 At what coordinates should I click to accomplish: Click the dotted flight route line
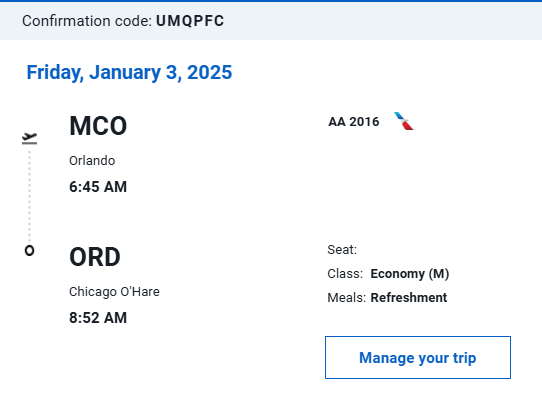(29, 196)
